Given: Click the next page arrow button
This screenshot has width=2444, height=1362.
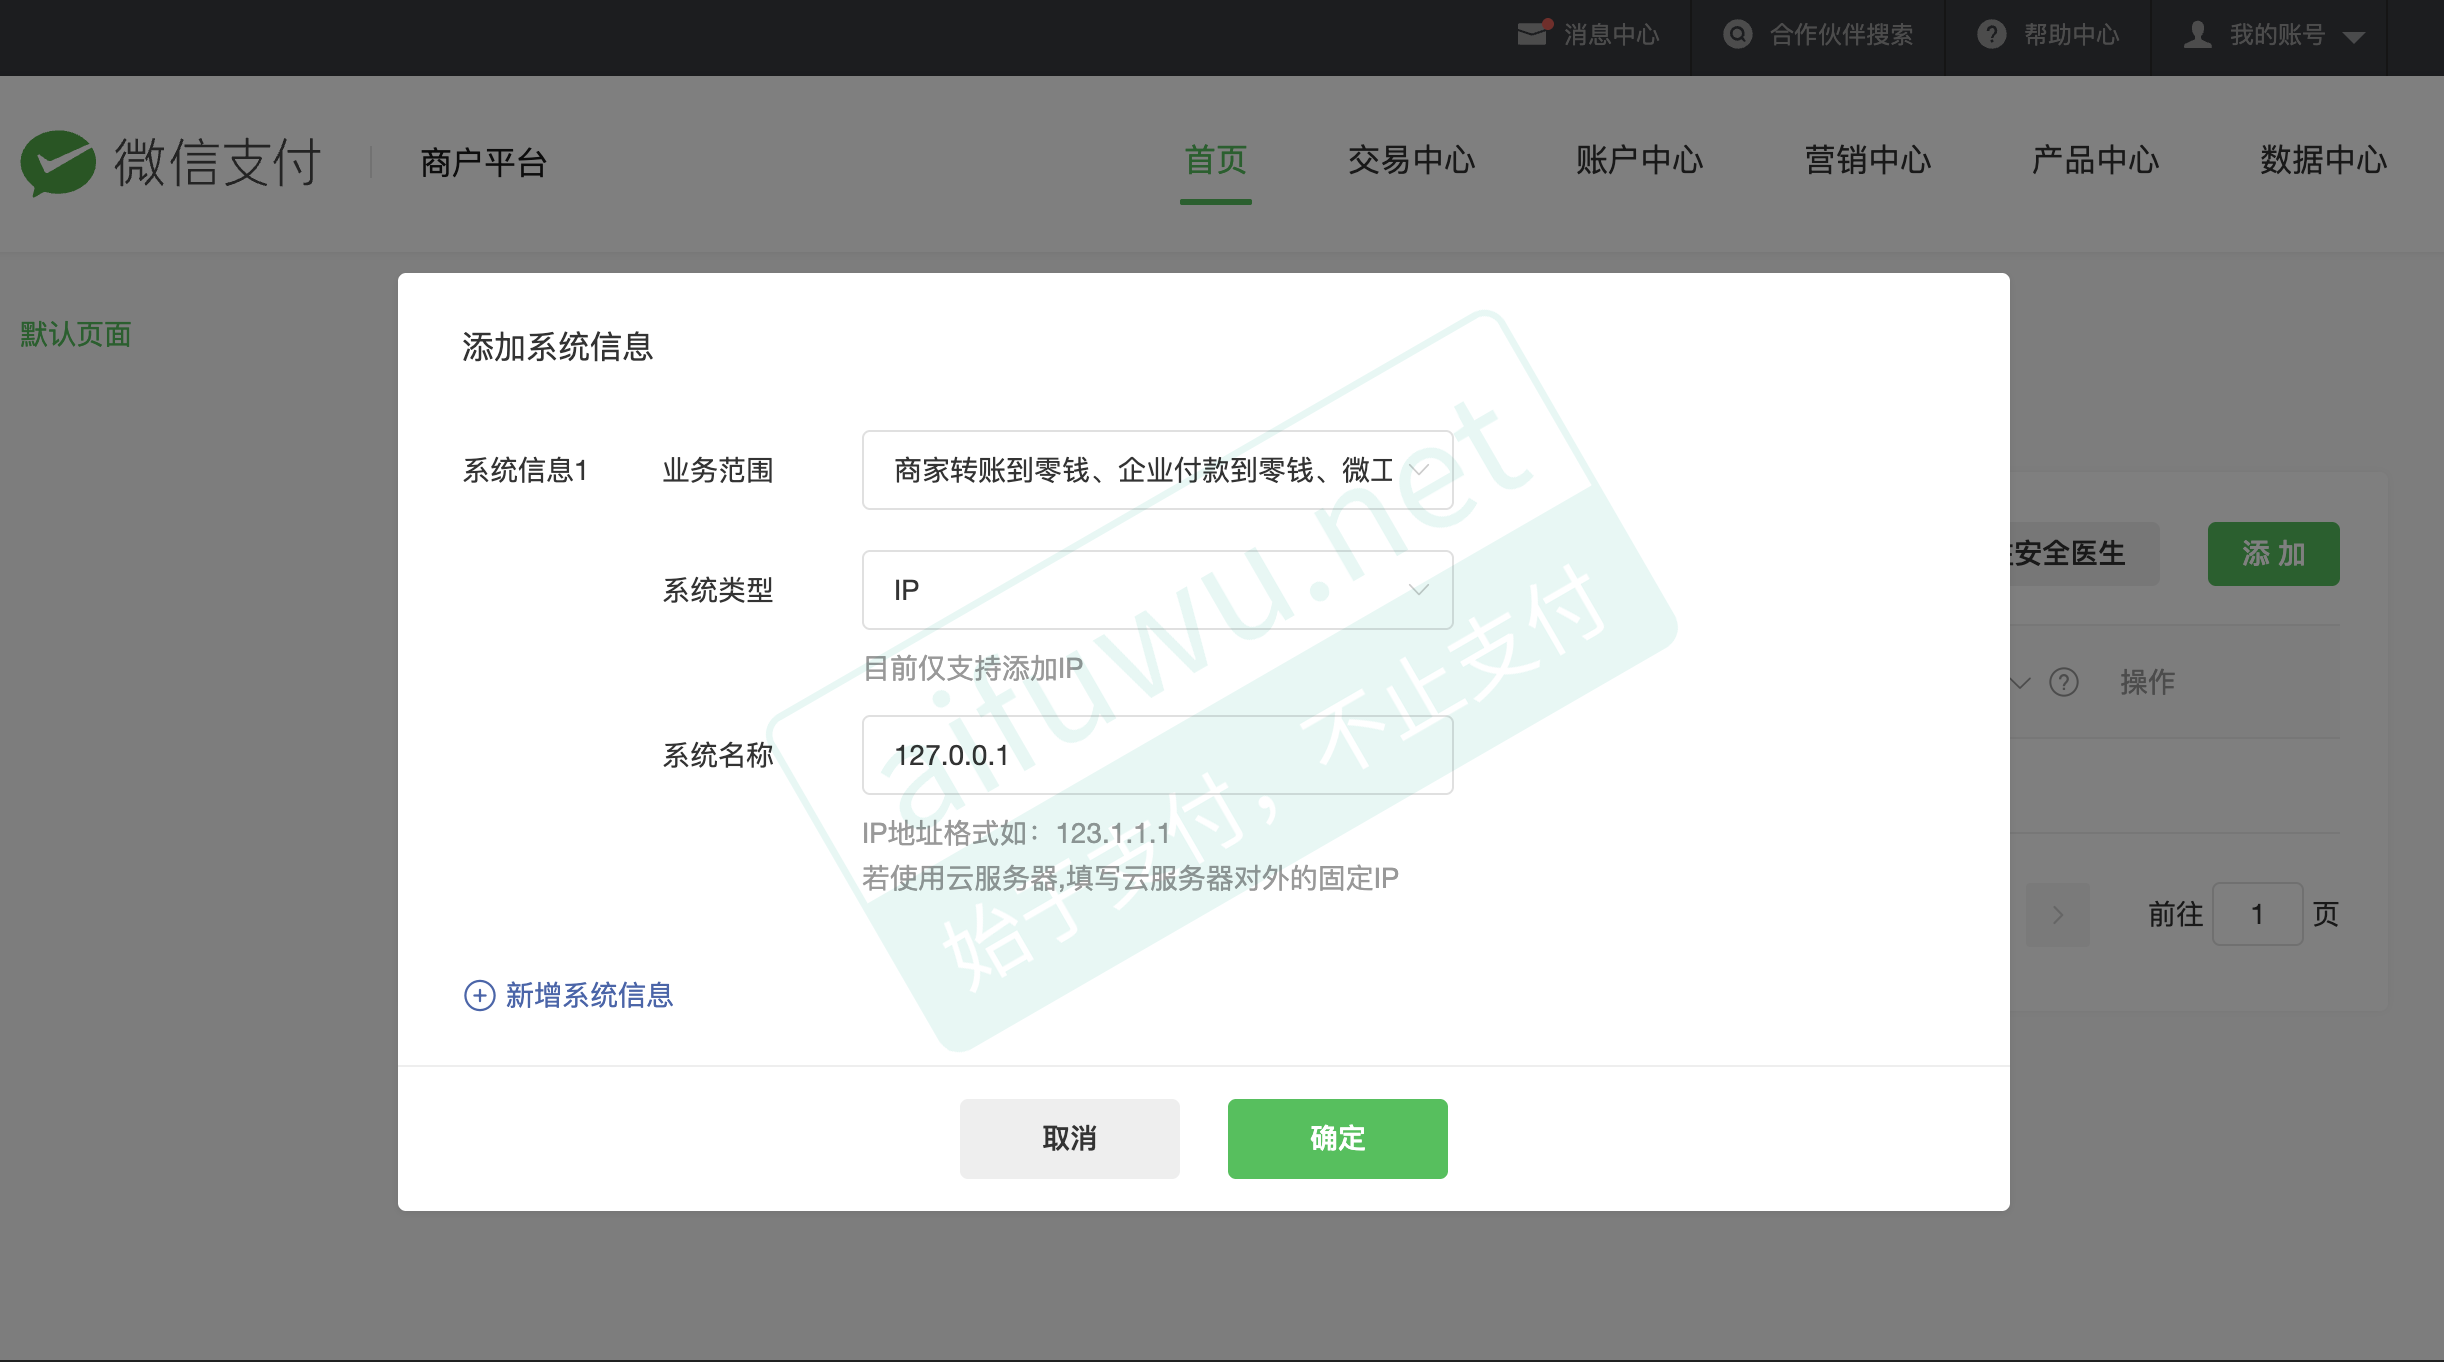Looking at the screenshot, I should pyautogui.click(x=2057, y=914).
